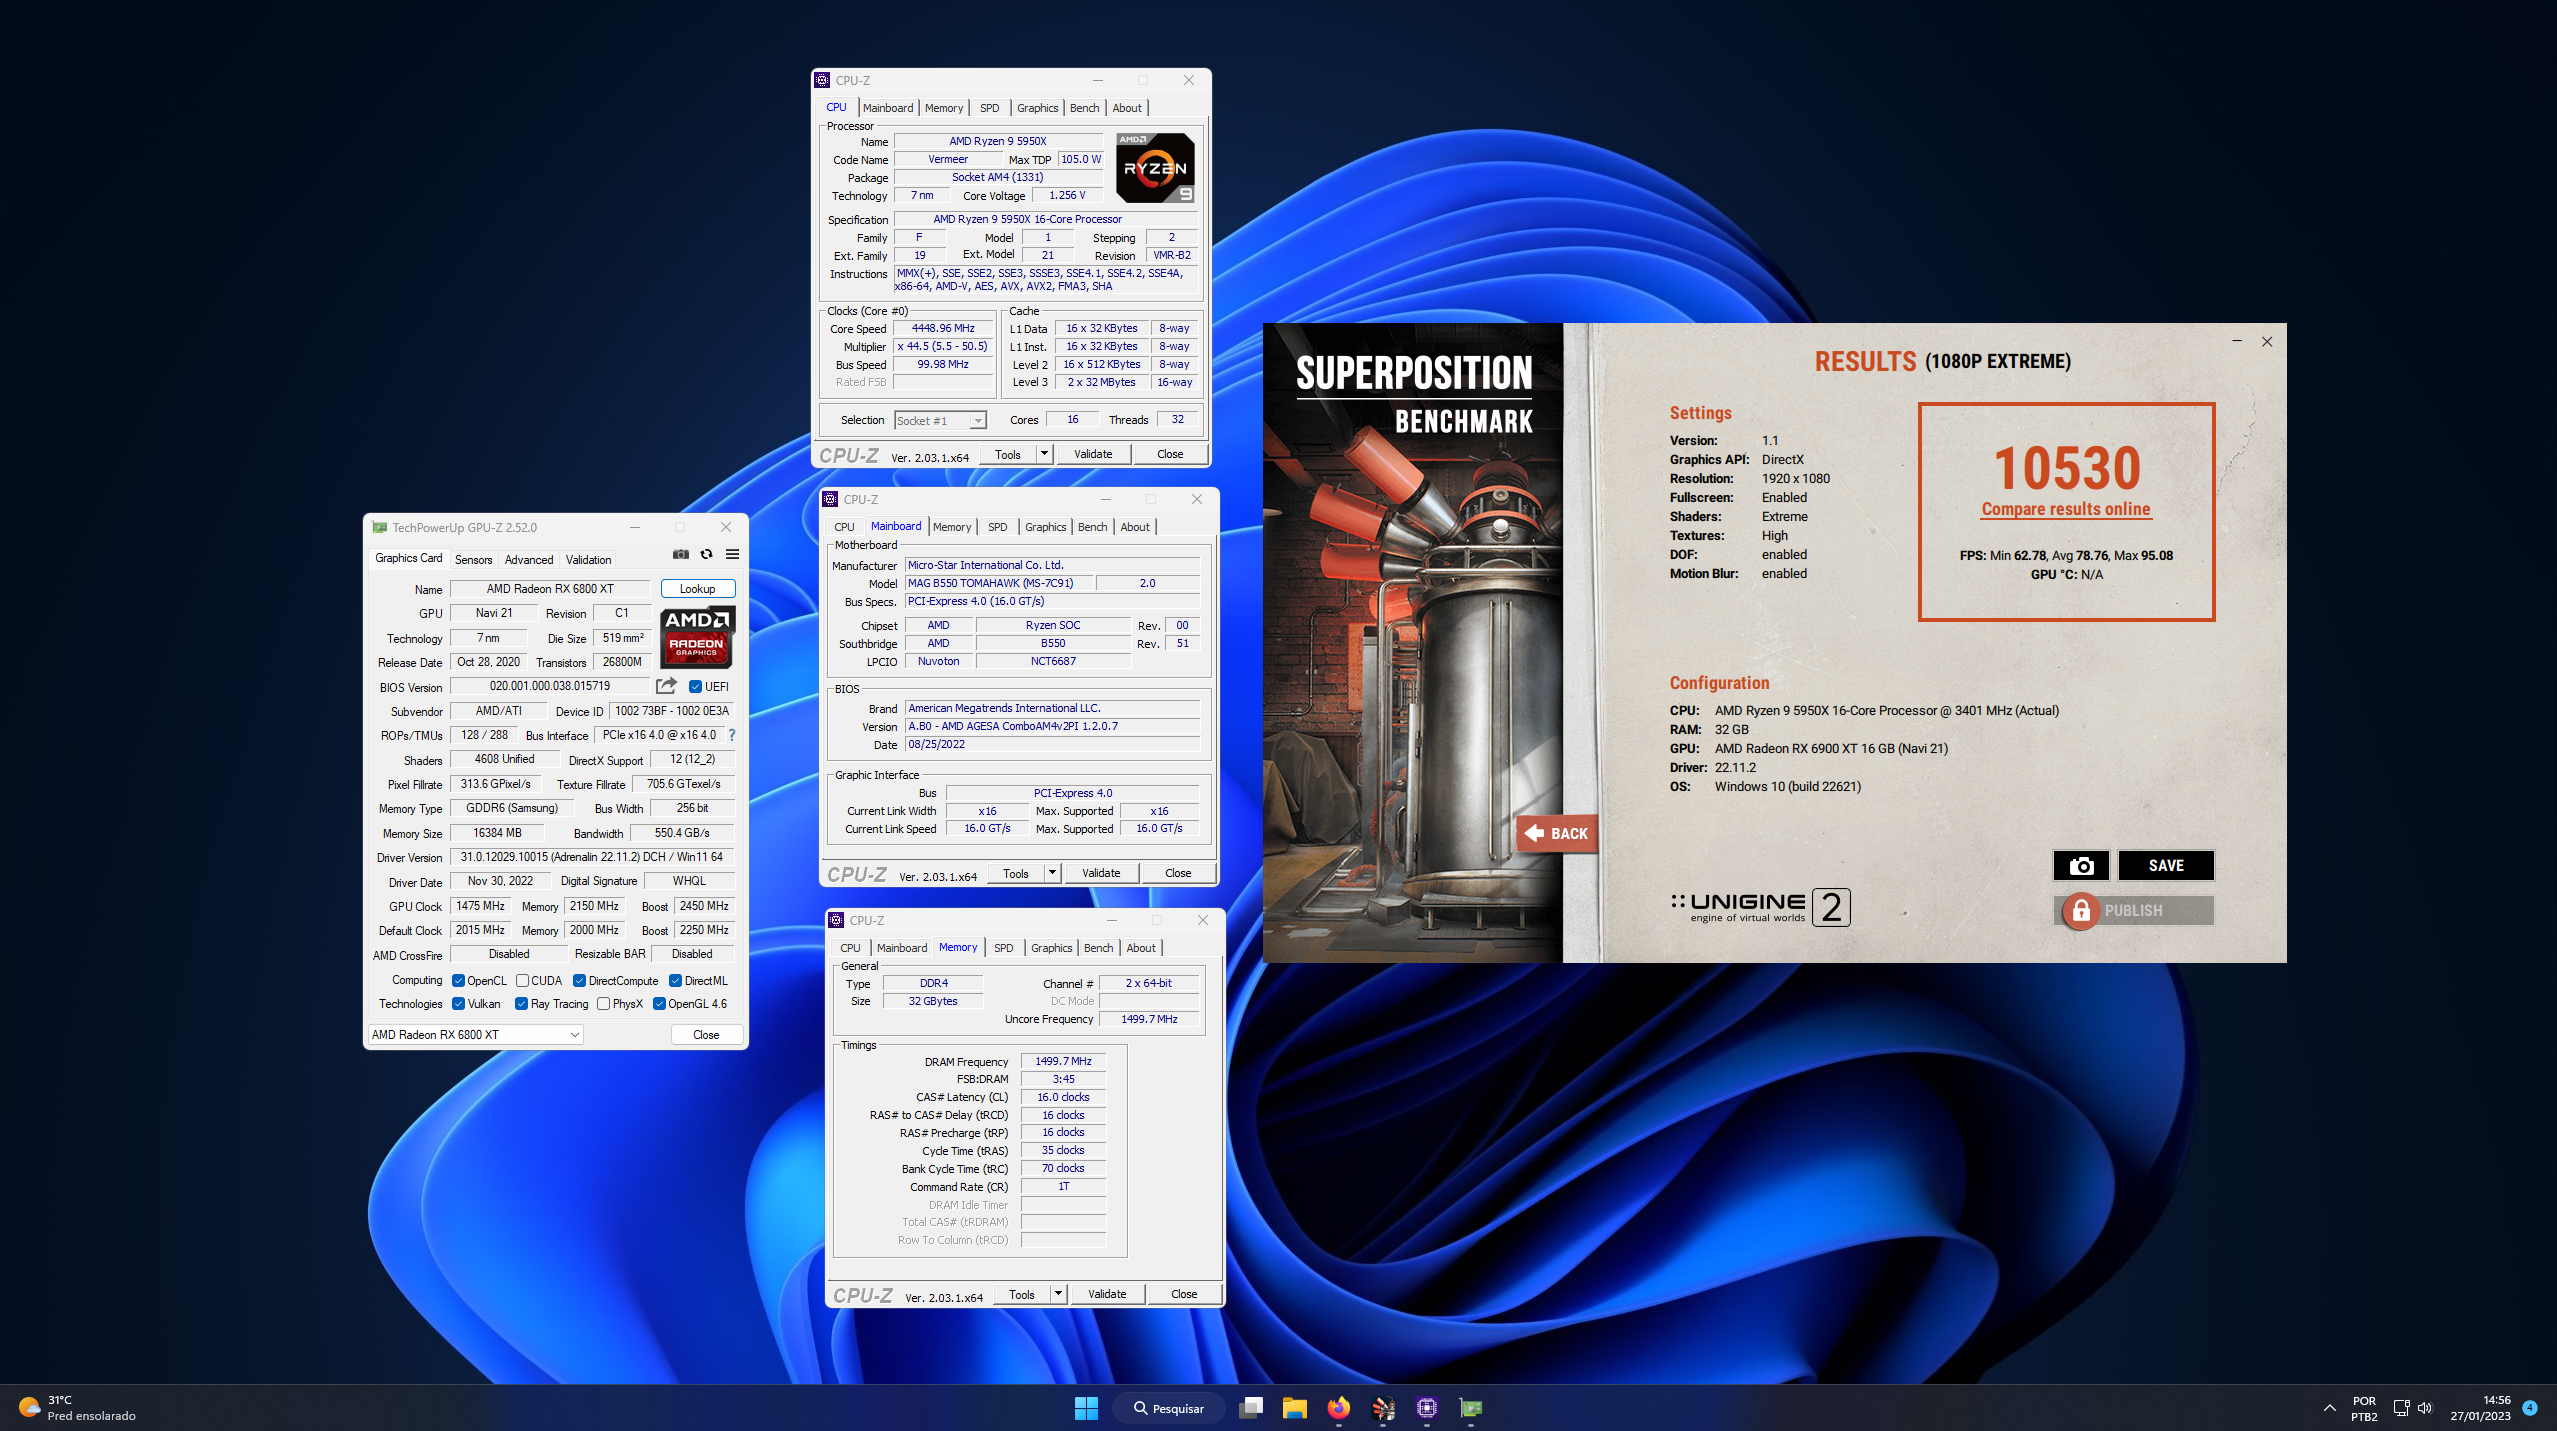Click the Superposition icon in the taskbar
This screenshot has height=1431, width=2557.
coord(1383,1408)
